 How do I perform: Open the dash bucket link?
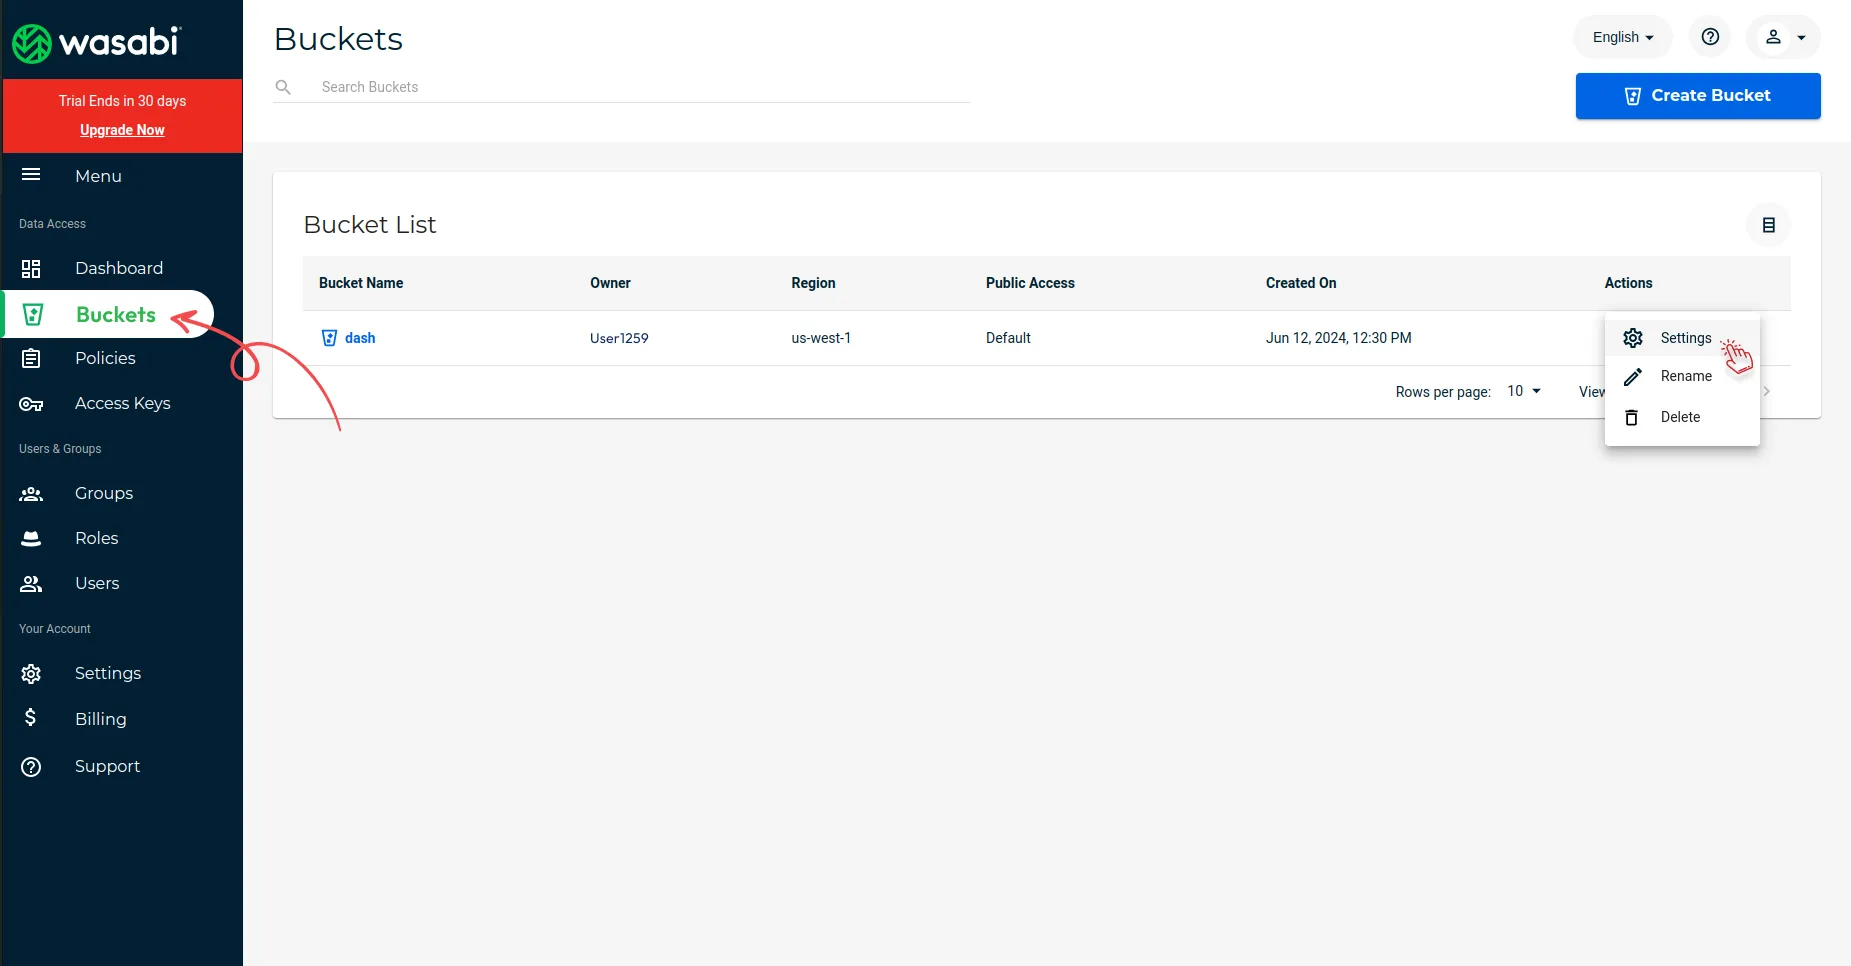360,338
